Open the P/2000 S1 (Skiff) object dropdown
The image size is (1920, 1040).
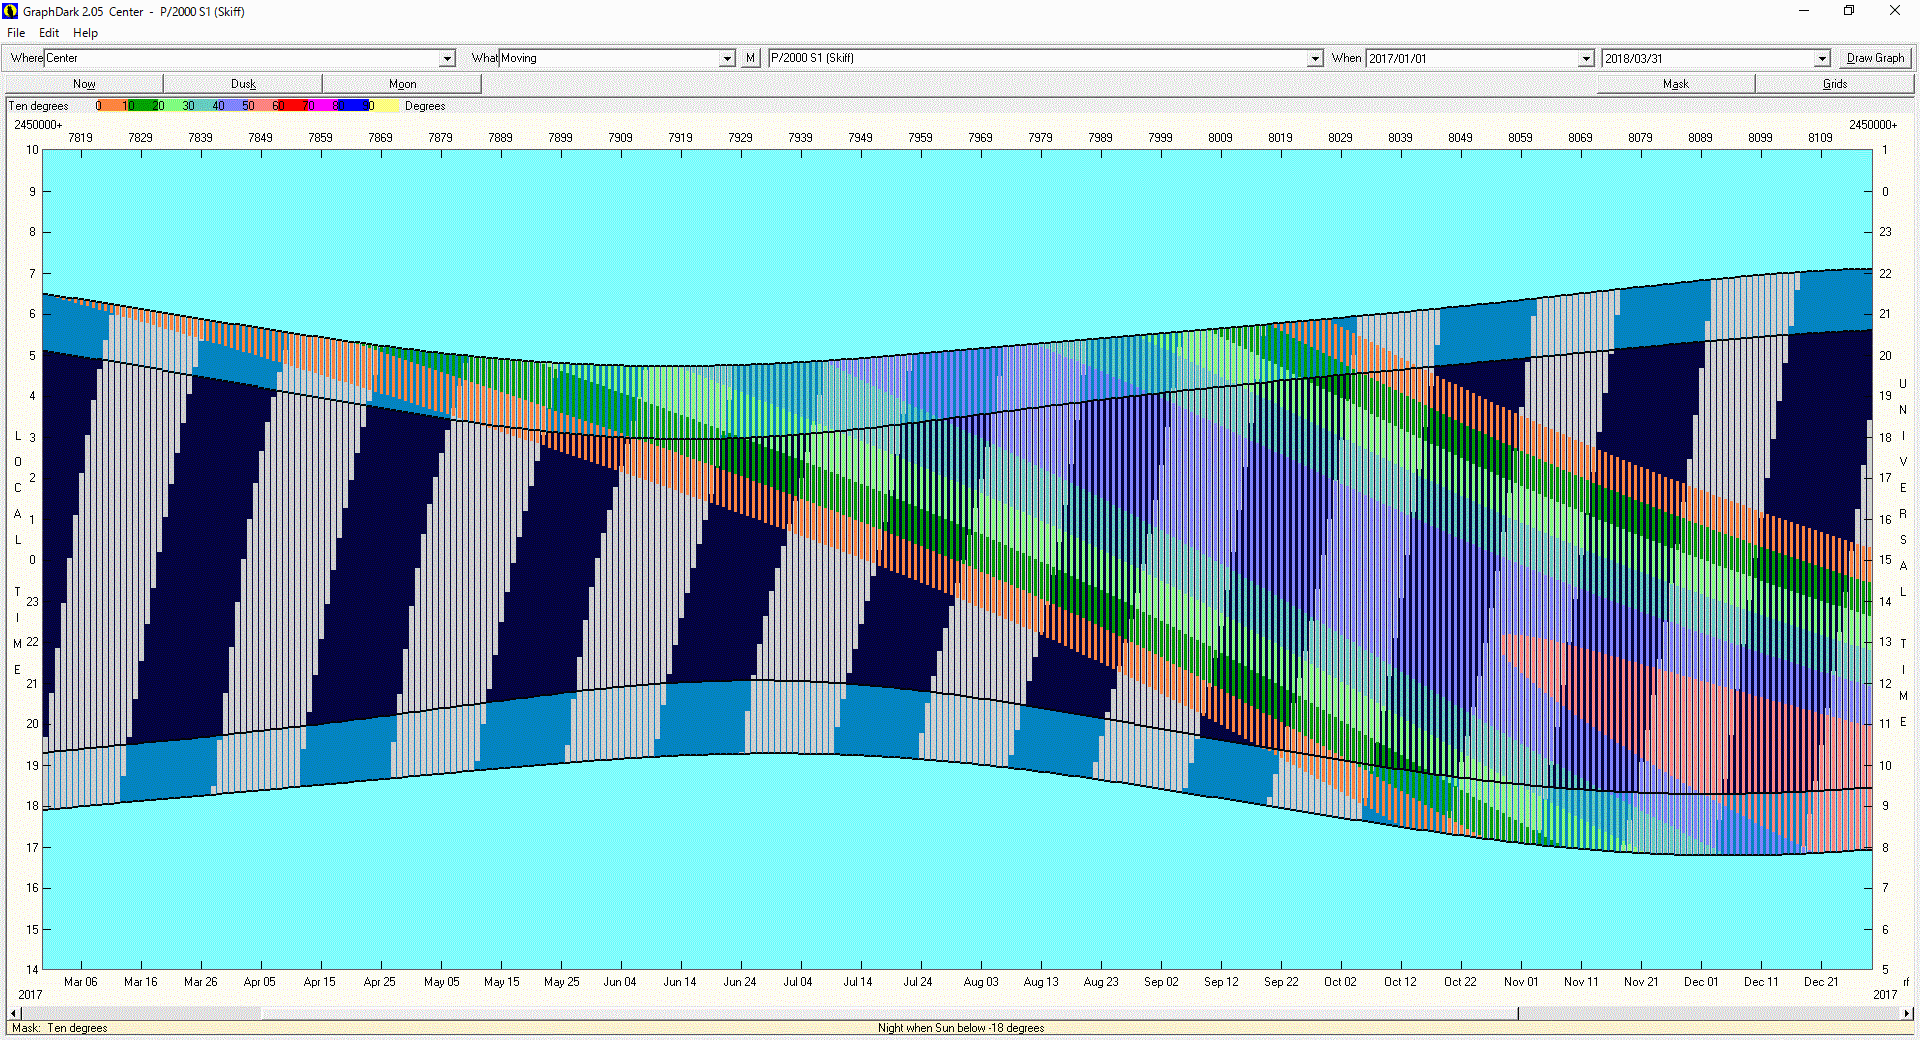1315,59
